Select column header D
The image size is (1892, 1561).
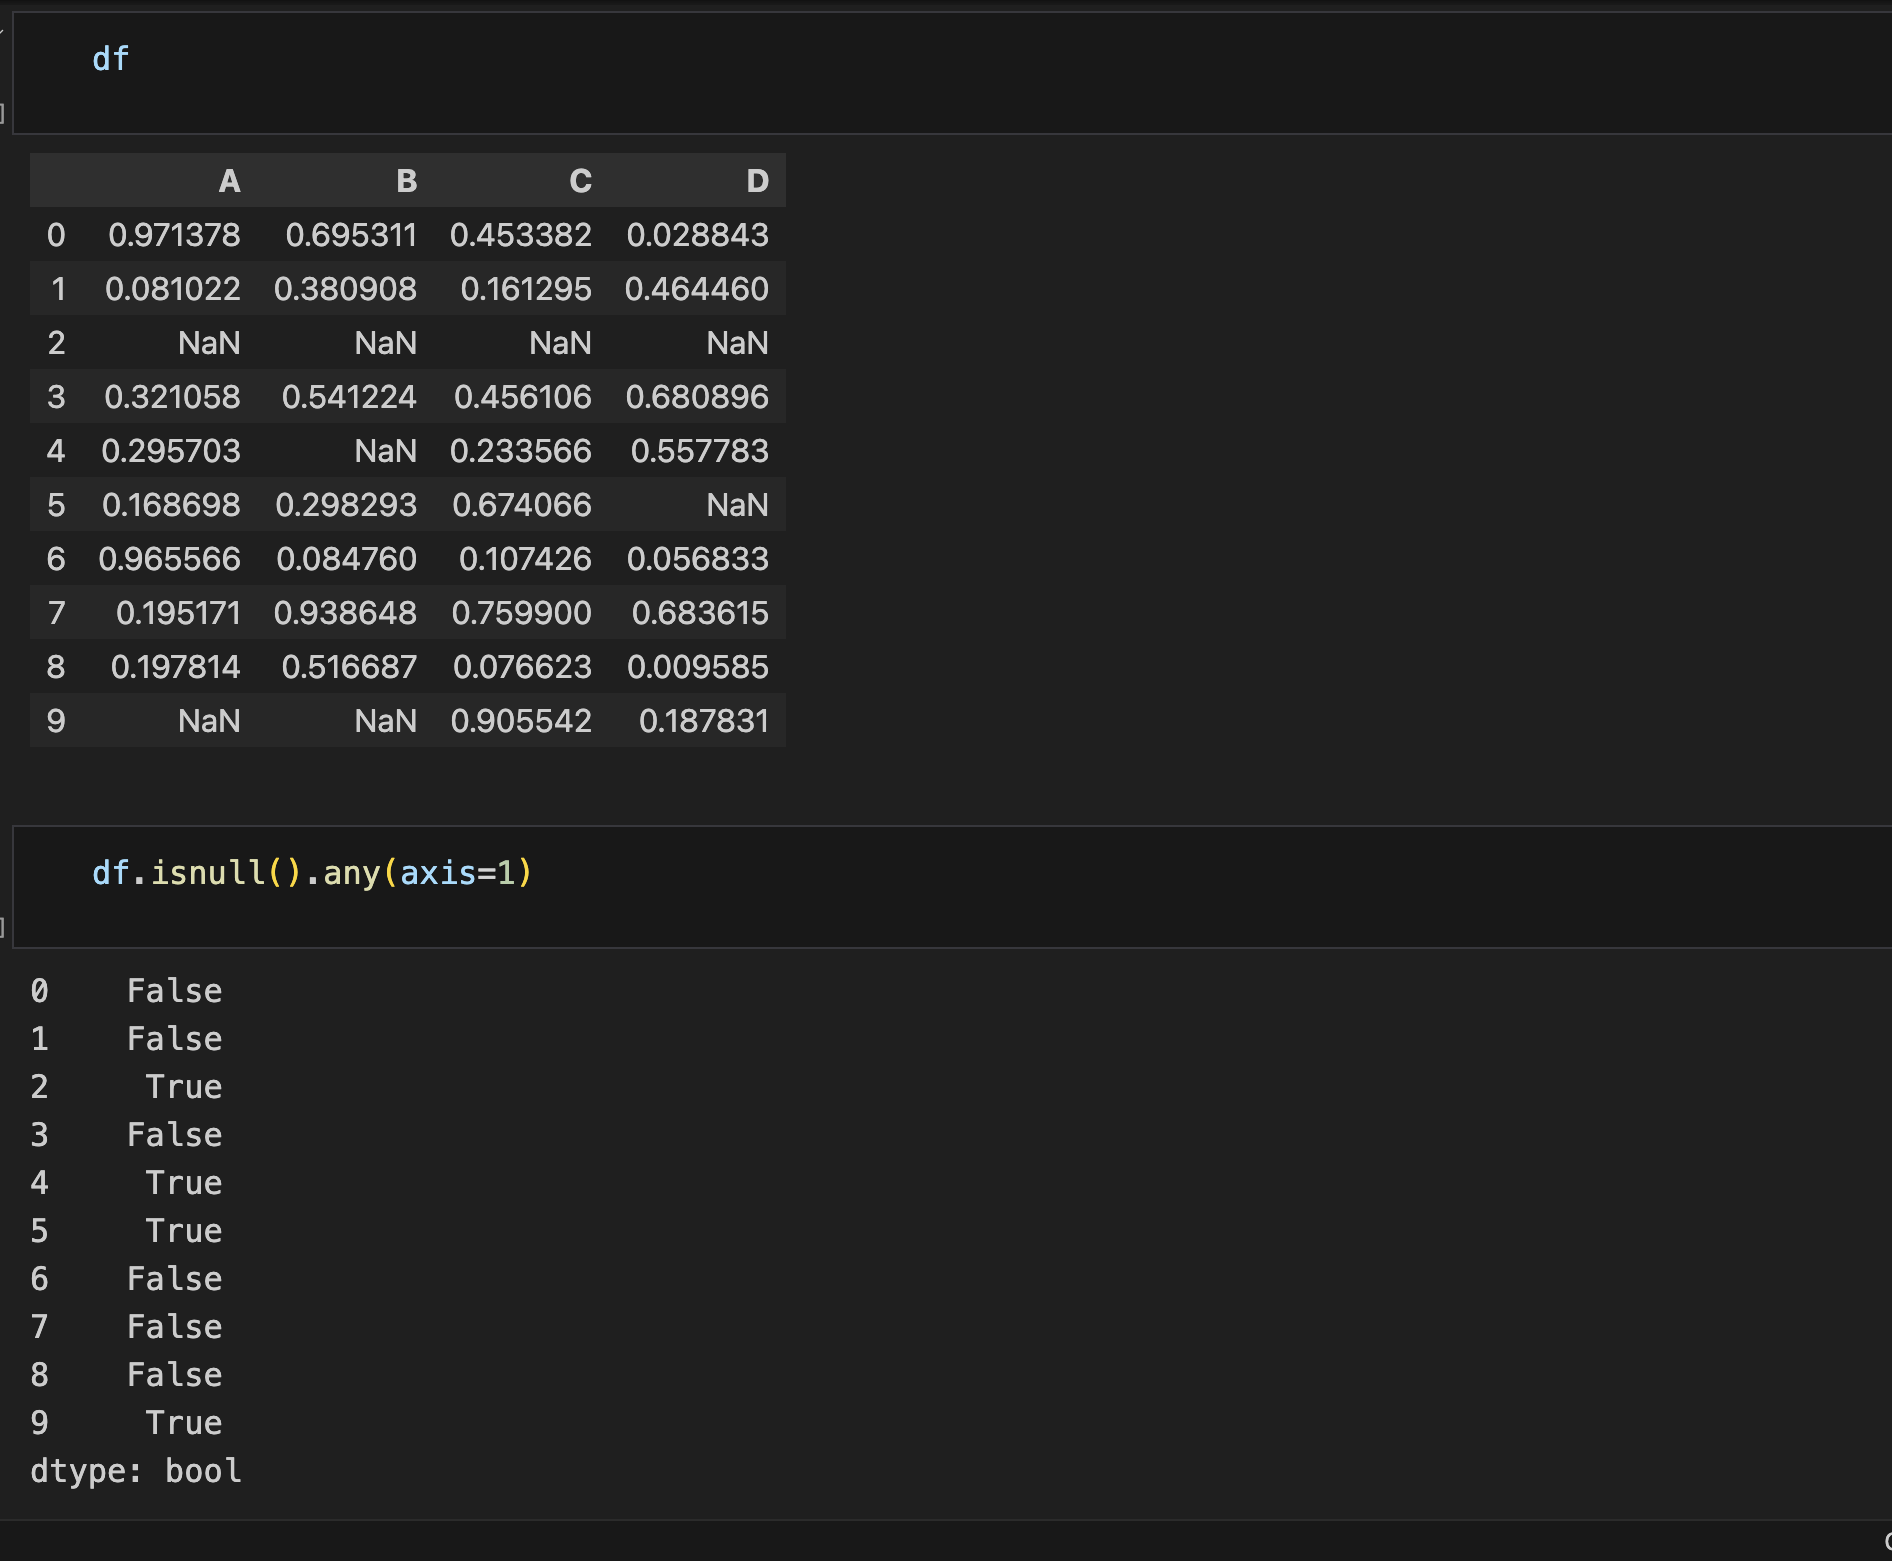757,181
